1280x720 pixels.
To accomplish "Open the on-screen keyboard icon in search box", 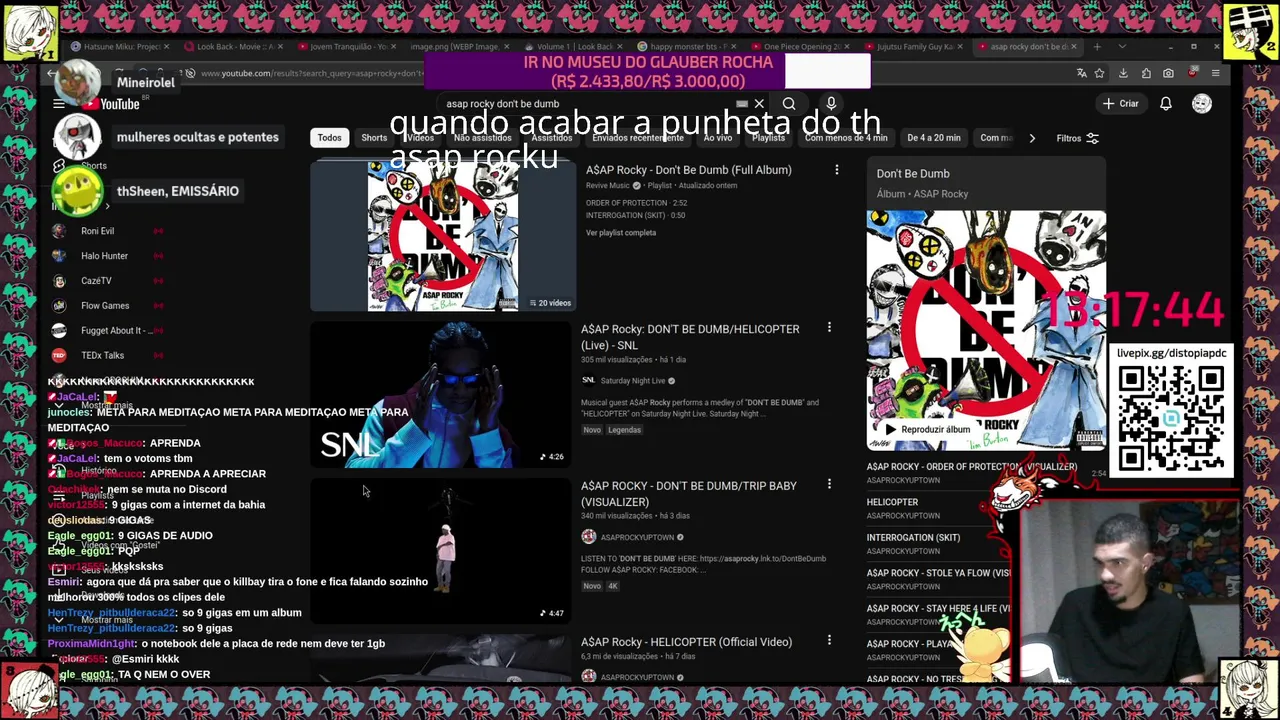I will pyautogui.click(x=742, y=104).
